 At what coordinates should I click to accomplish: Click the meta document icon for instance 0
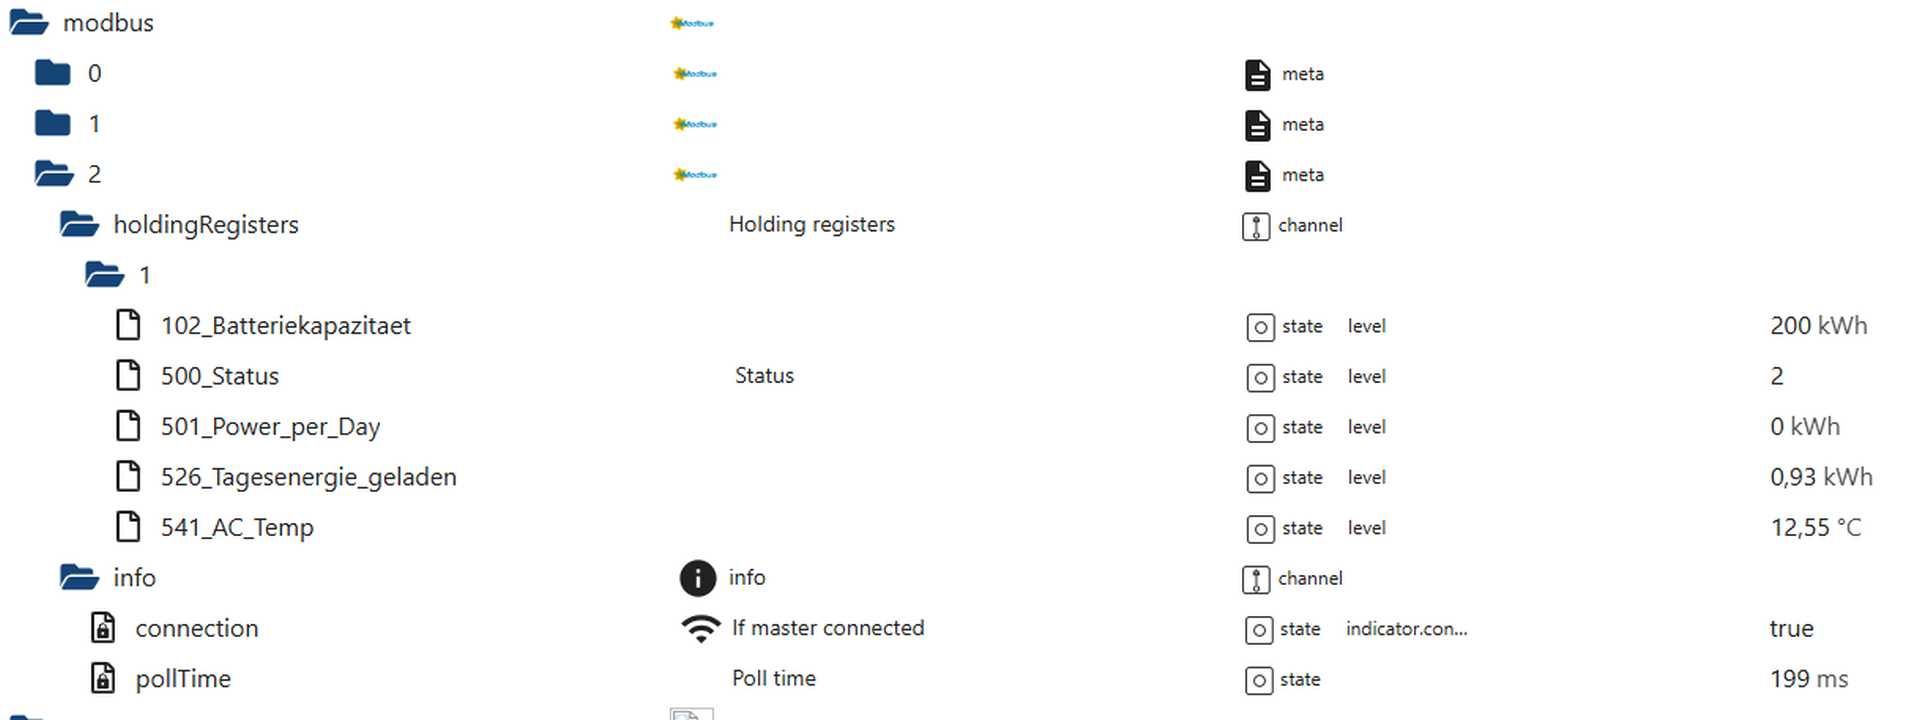point(1257,75)
